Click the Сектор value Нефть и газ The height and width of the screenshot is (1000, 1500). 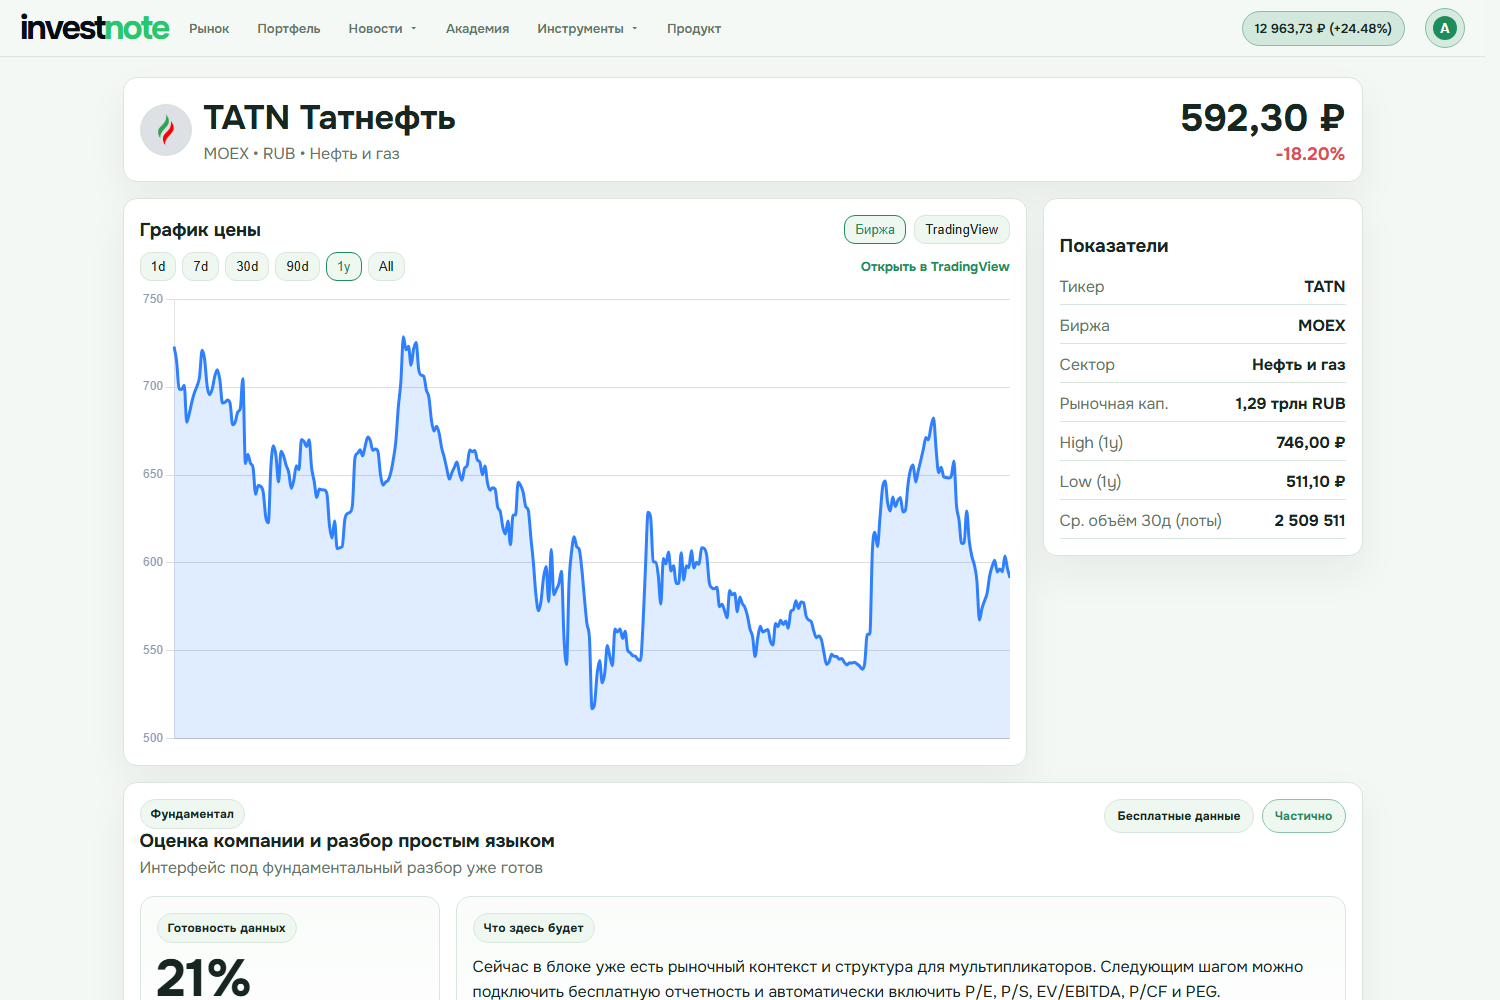tap(1298, 365)
